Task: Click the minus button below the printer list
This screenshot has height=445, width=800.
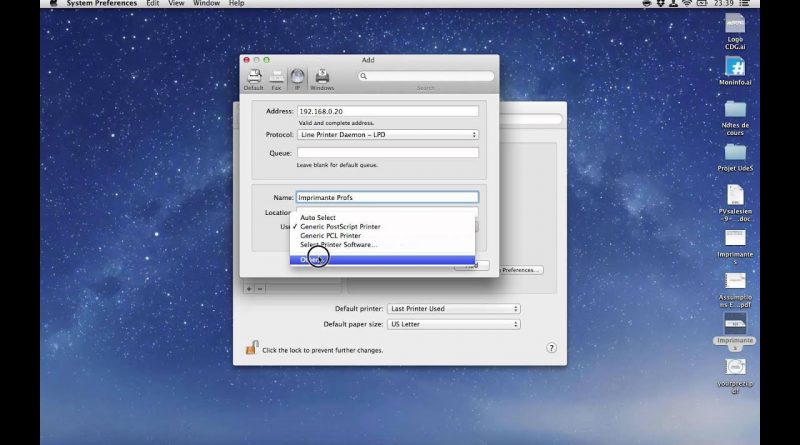Action: click(x=260, y=289)
